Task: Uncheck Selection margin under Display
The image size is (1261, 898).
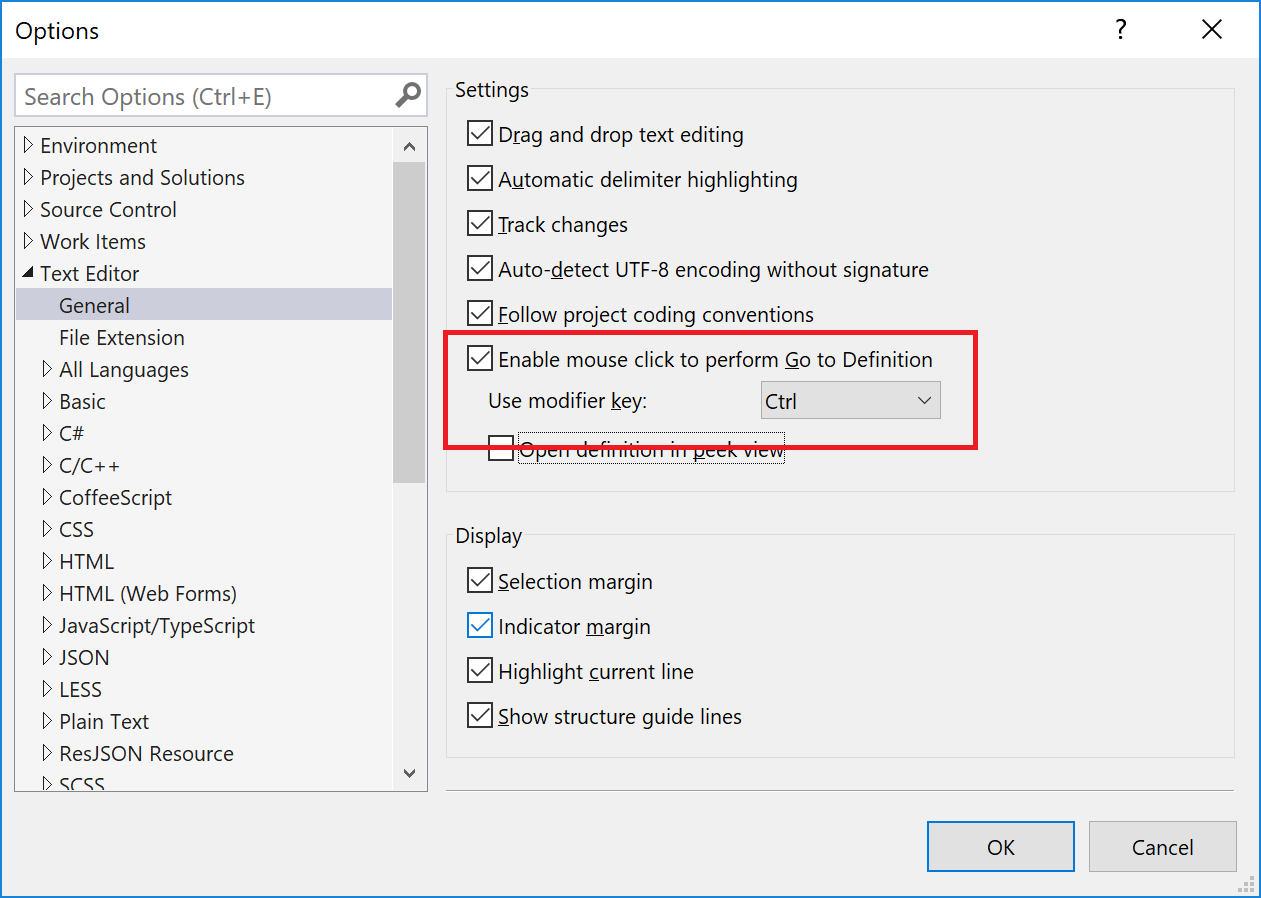Action: pyautogui.click(x=480, y=580)
